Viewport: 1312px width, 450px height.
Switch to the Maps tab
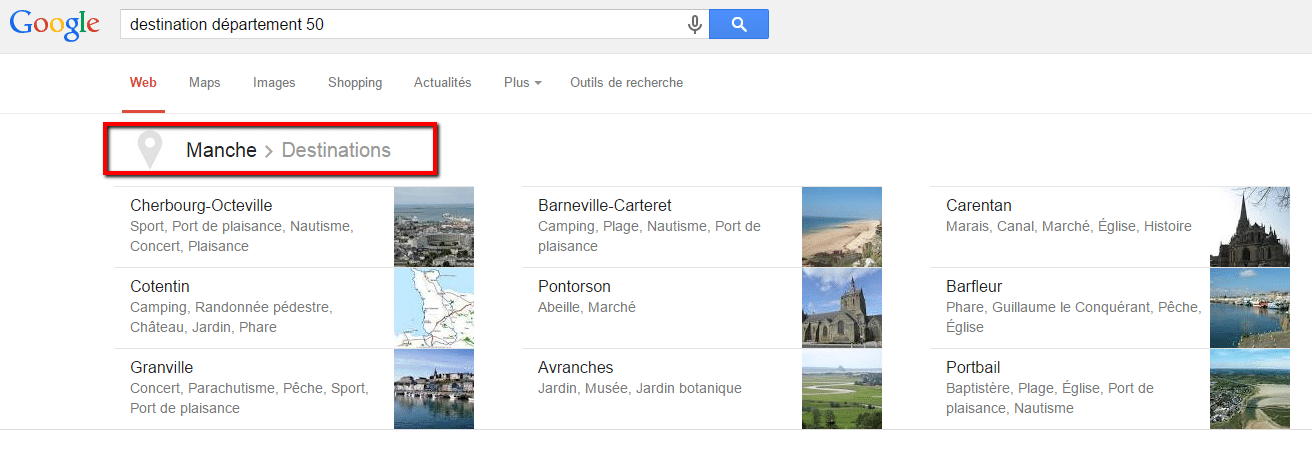click(205, 83)
